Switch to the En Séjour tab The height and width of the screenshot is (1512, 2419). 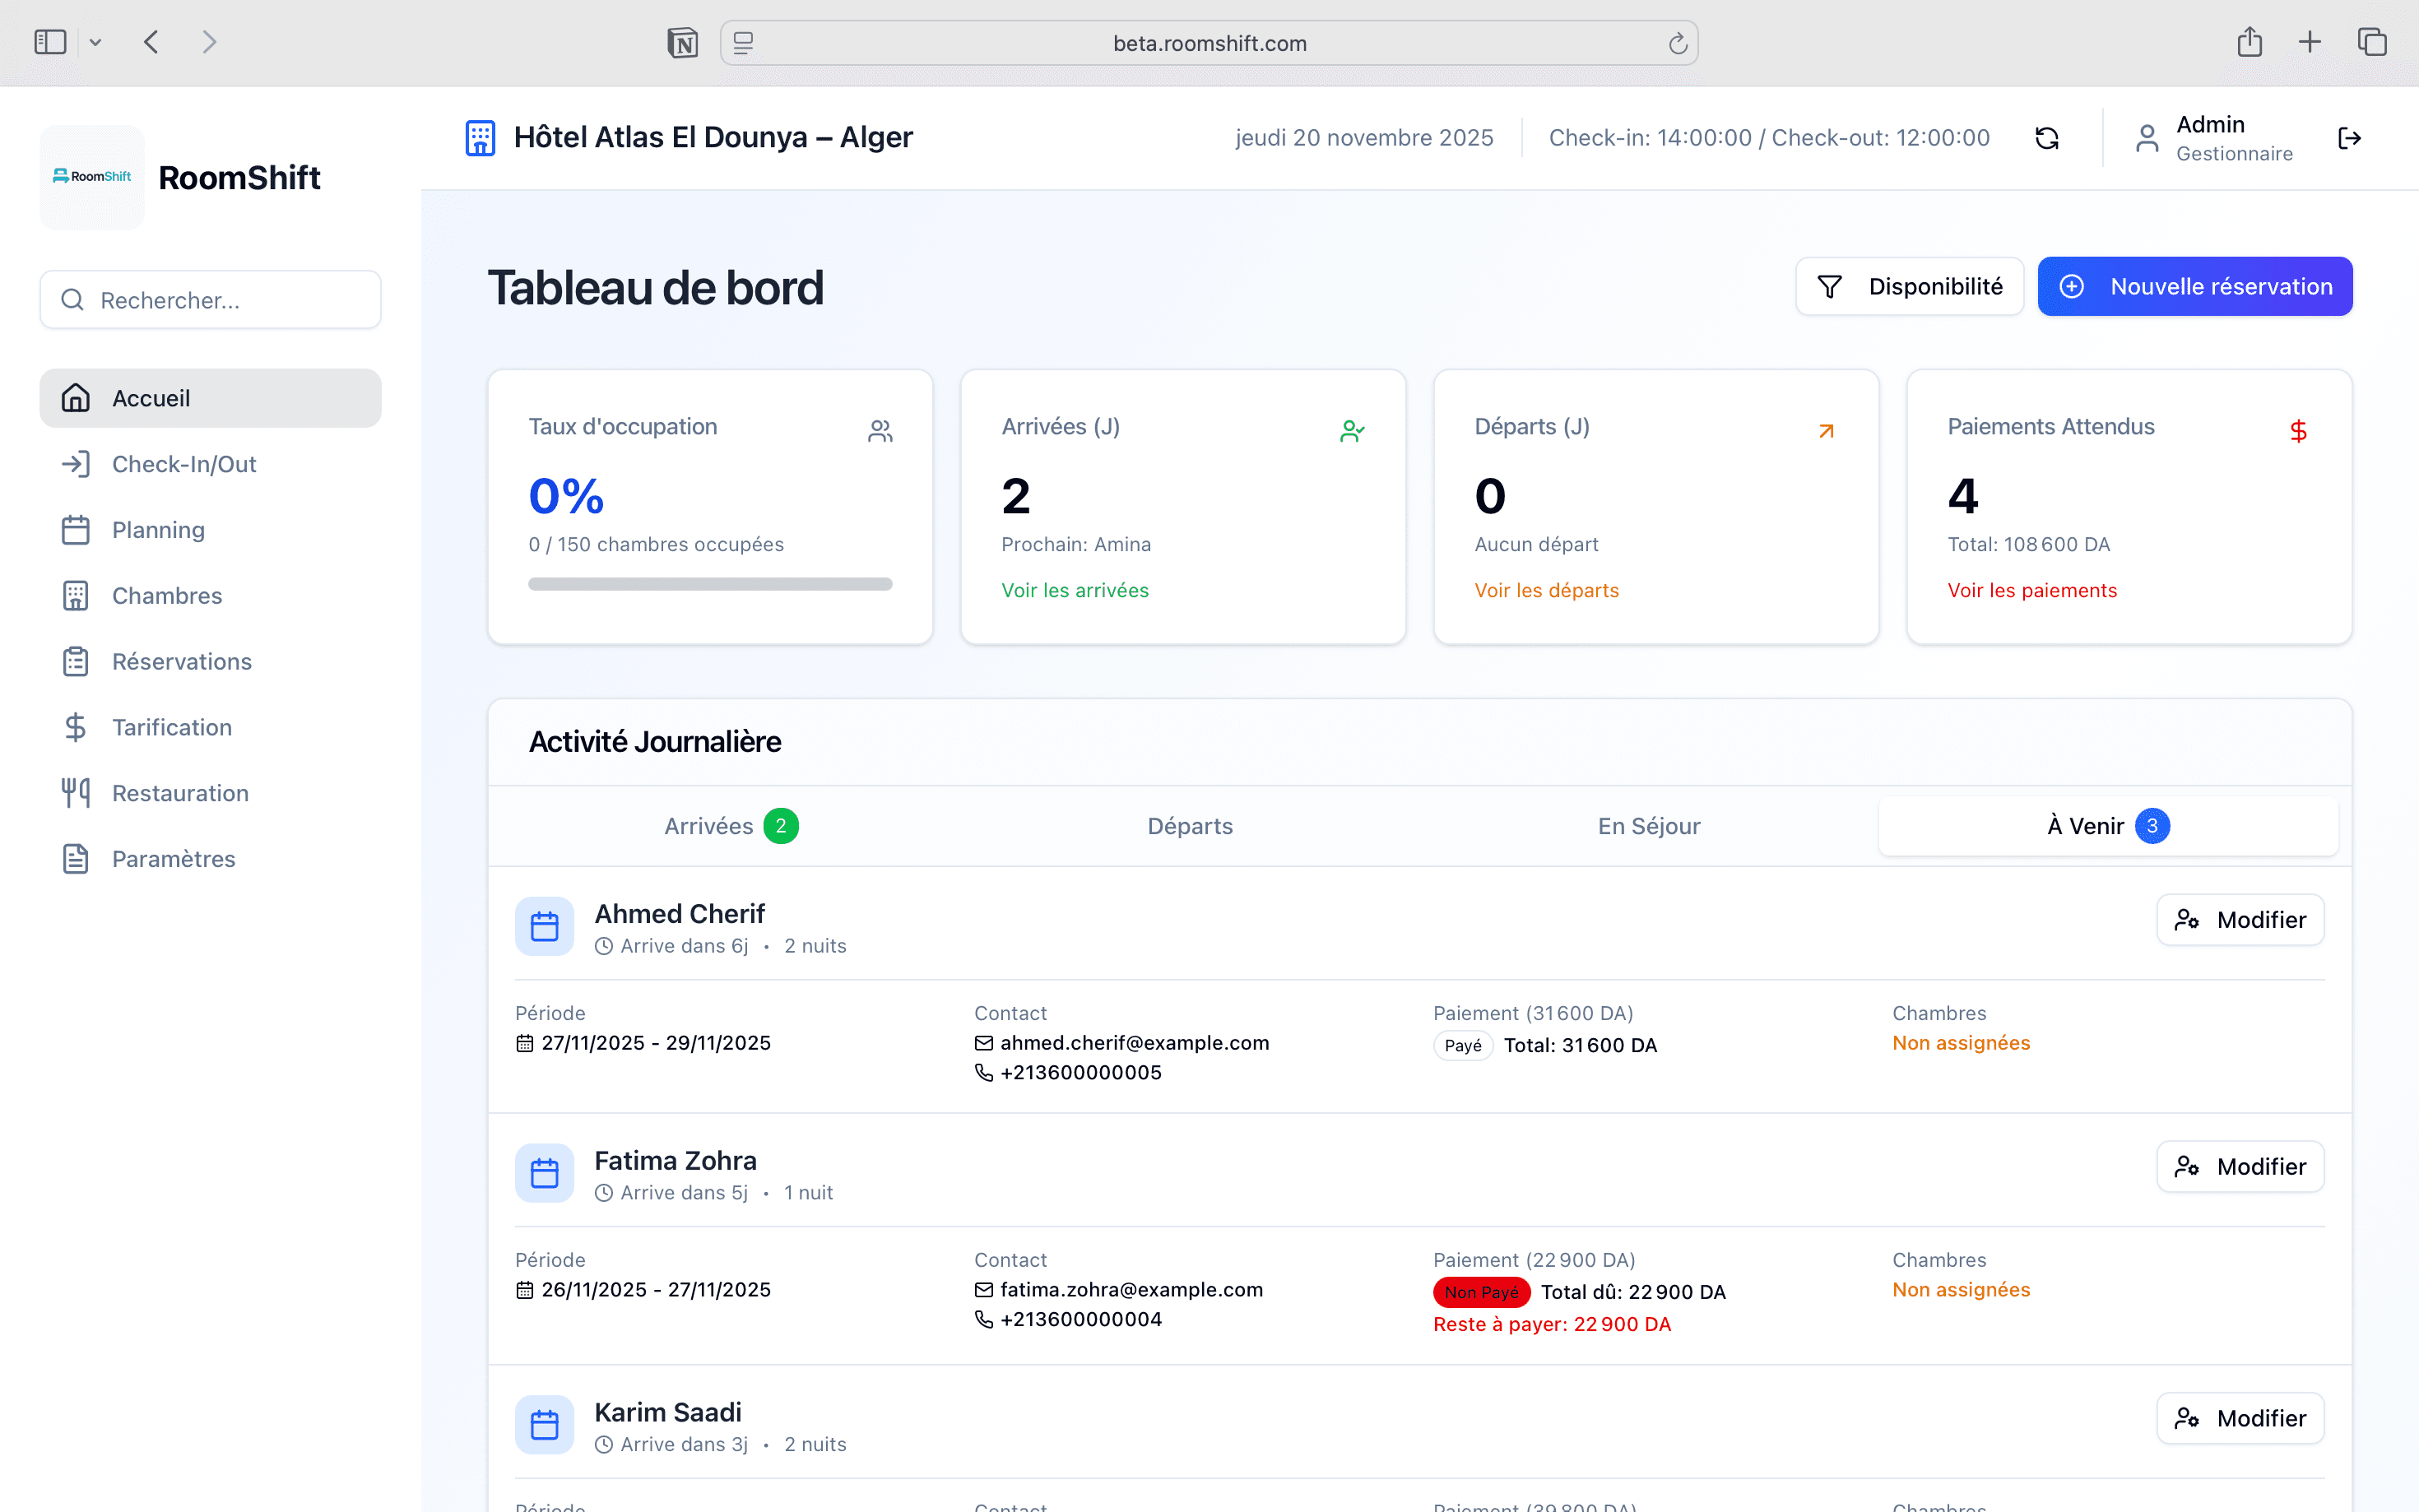pyautogui.click(x=1648, y=825)
